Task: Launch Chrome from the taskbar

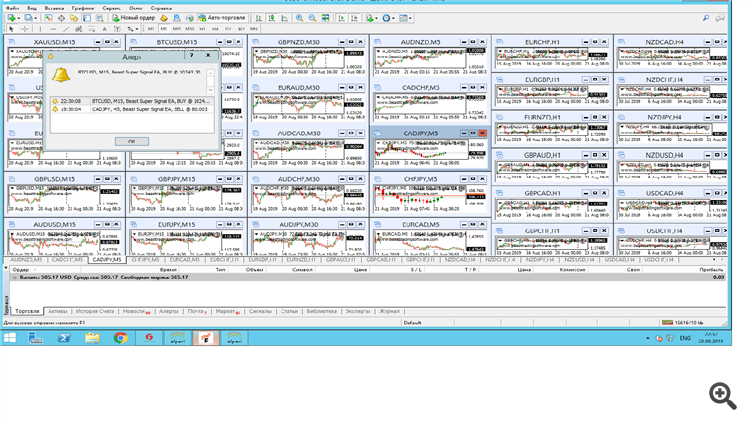Action: click(x=121, y=338)
